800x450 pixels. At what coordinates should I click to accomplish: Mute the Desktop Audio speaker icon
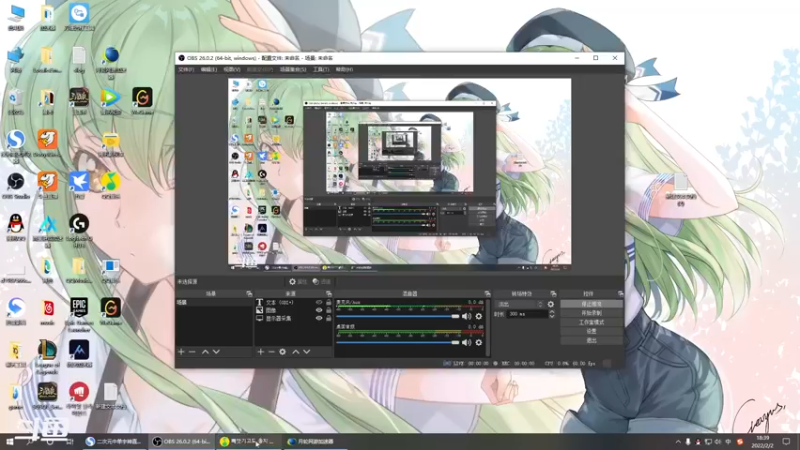tap(466, 342)
